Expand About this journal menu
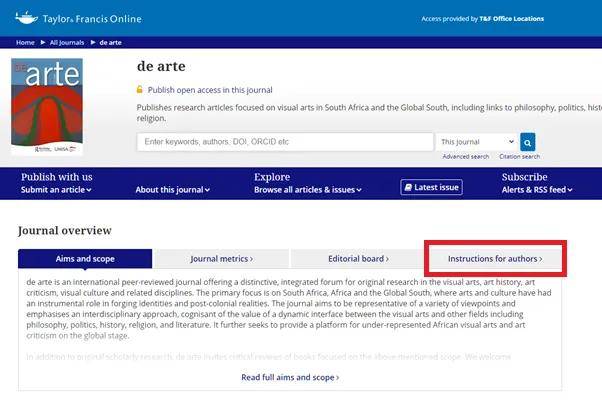The image size is (602, 406). tap(172, 190)
